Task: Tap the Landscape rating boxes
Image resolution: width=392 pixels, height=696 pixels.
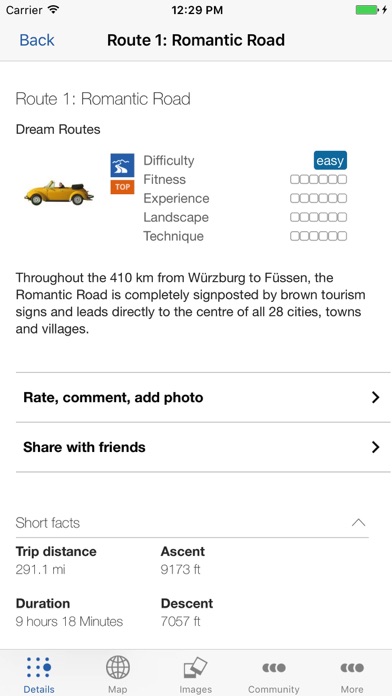Action: (318, 218)
